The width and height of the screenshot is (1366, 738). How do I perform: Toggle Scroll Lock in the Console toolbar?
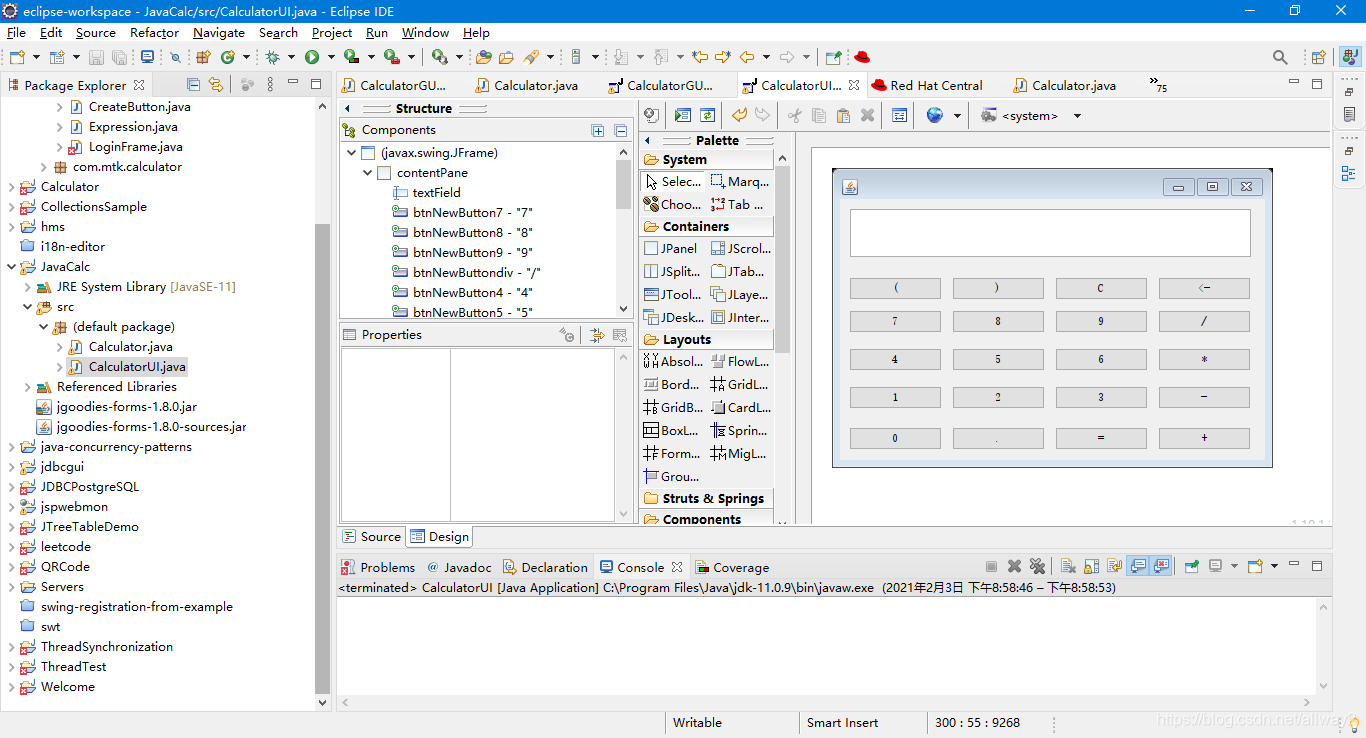point(1092,568)
